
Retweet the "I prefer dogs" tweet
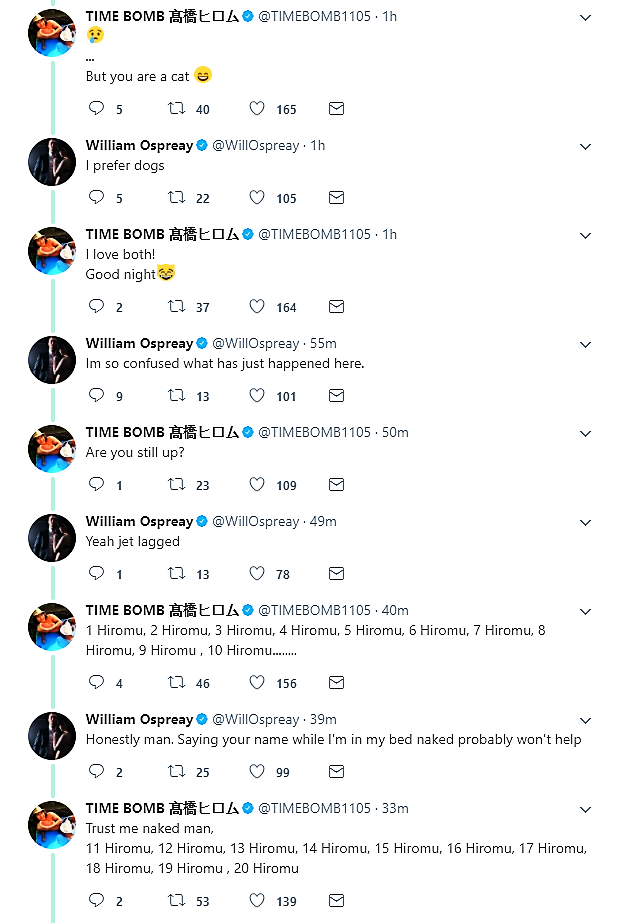pyautogui.click(x=177, y=198)
